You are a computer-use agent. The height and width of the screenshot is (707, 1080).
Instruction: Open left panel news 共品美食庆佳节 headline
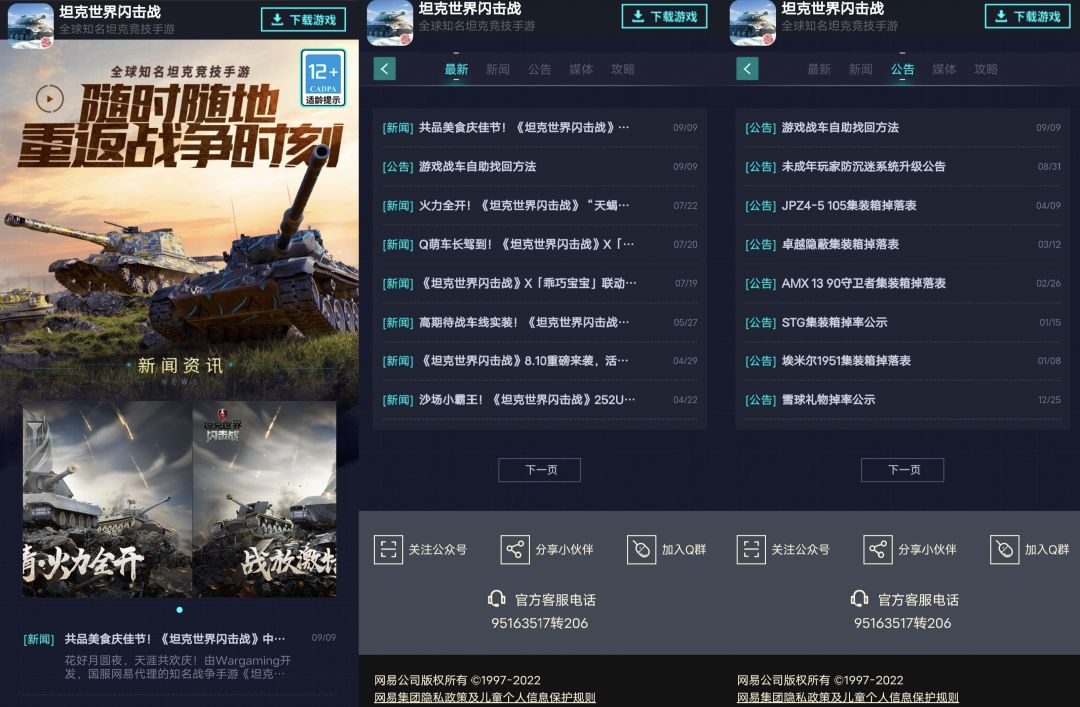click(x=174, y=639)
